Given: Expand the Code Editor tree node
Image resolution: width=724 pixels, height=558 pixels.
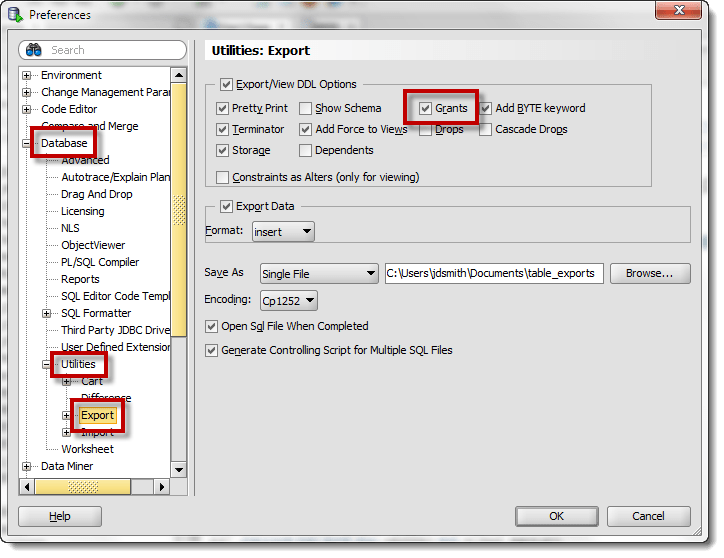Looking at the screenshot, I should pyautogui.click(x=27, y=109).
